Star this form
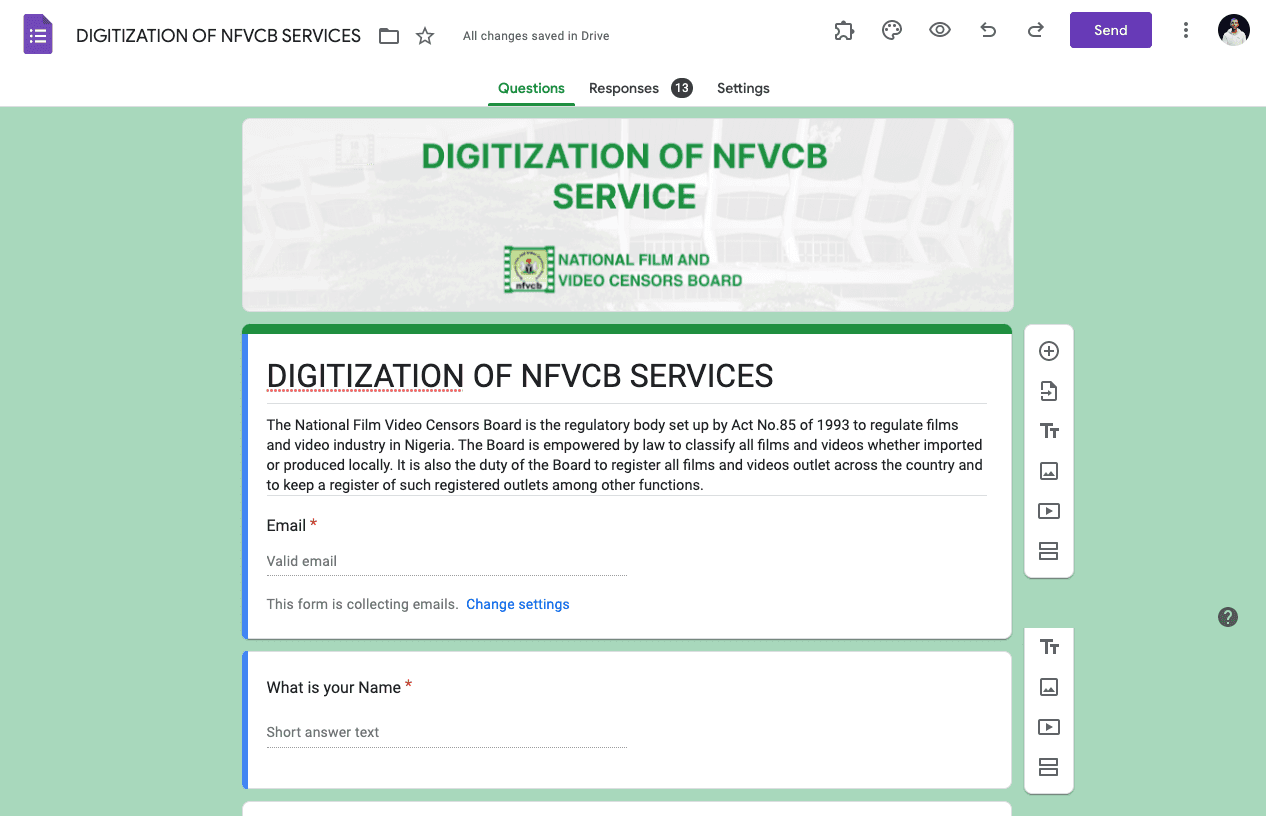 click(x=425, y=36)
